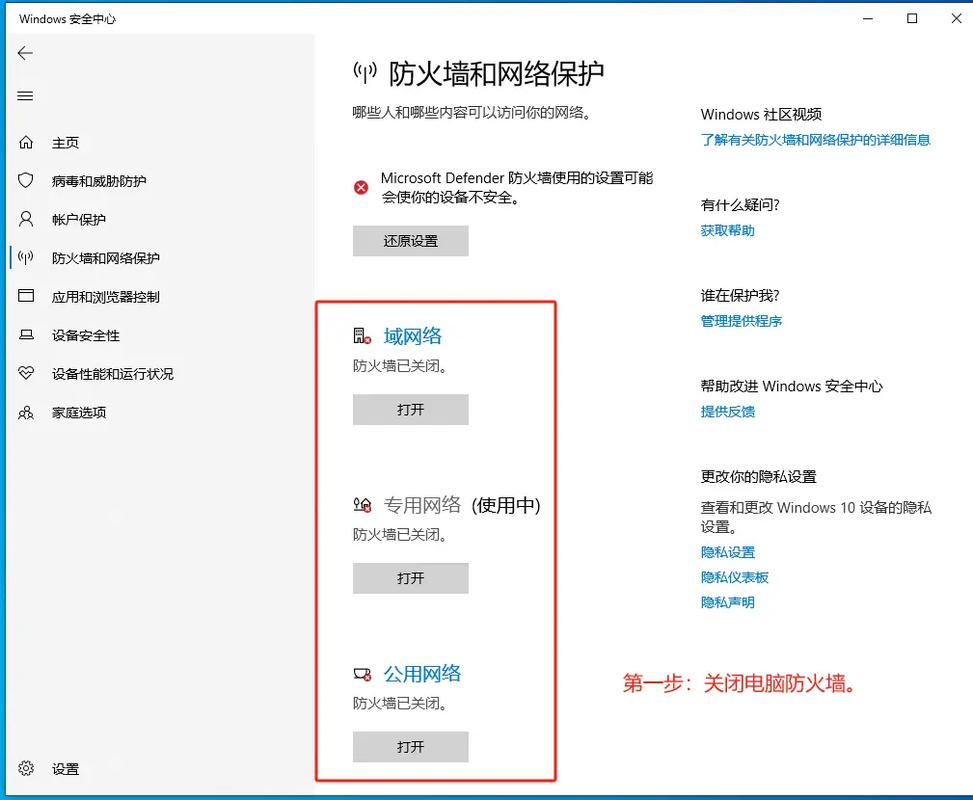Image resolution: width=973 pixels, height=800 pixels.
Task: Click the firewall antenna icon in sidebar
Action: [26, 258]
